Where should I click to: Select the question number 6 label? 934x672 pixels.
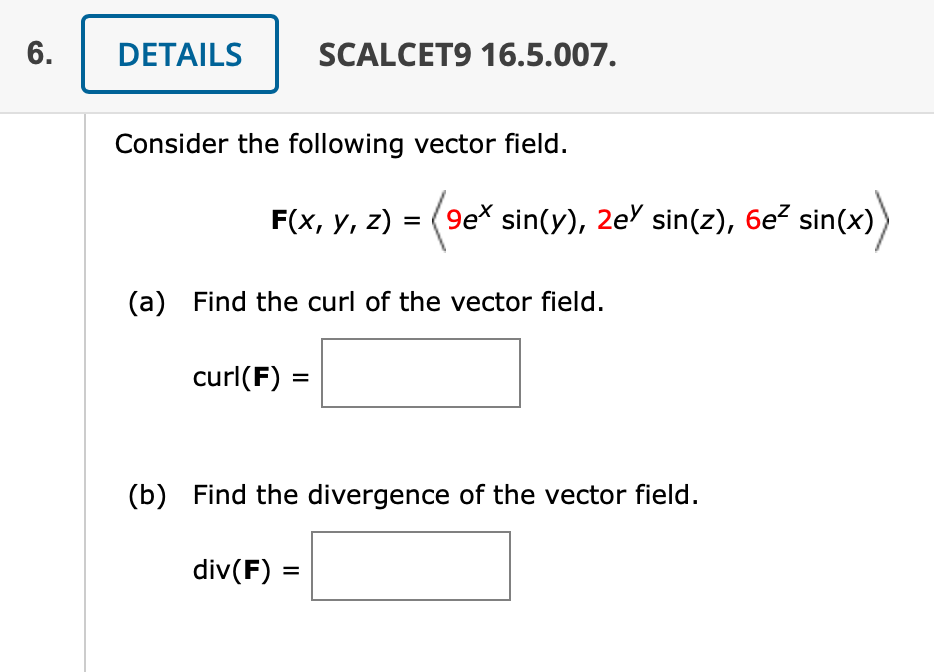click(x=38, y=54)
